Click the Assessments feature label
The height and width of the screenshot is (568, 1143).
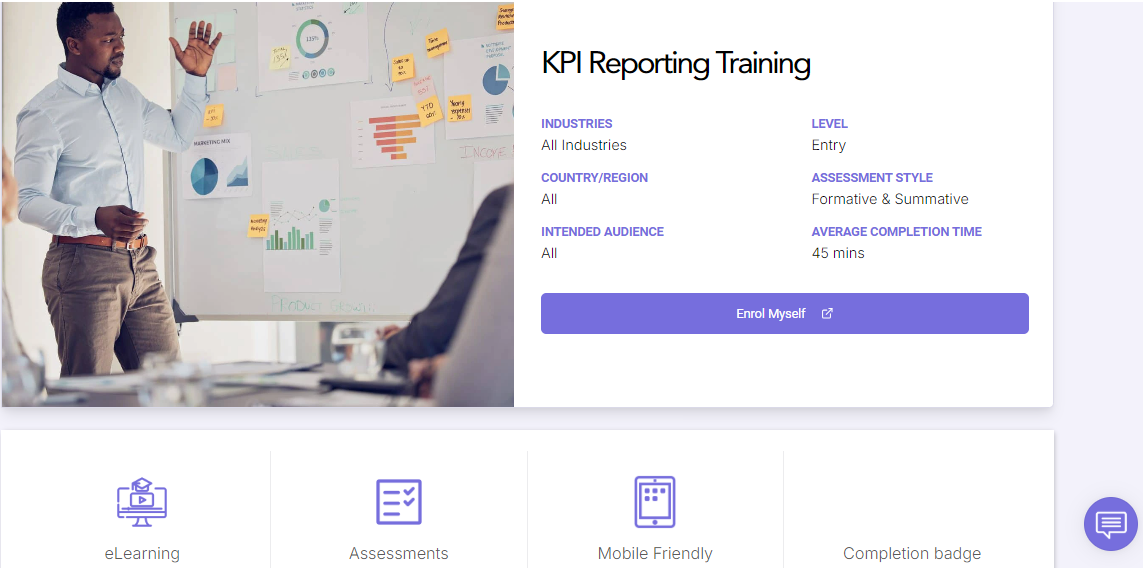click(x=399, y=553)
